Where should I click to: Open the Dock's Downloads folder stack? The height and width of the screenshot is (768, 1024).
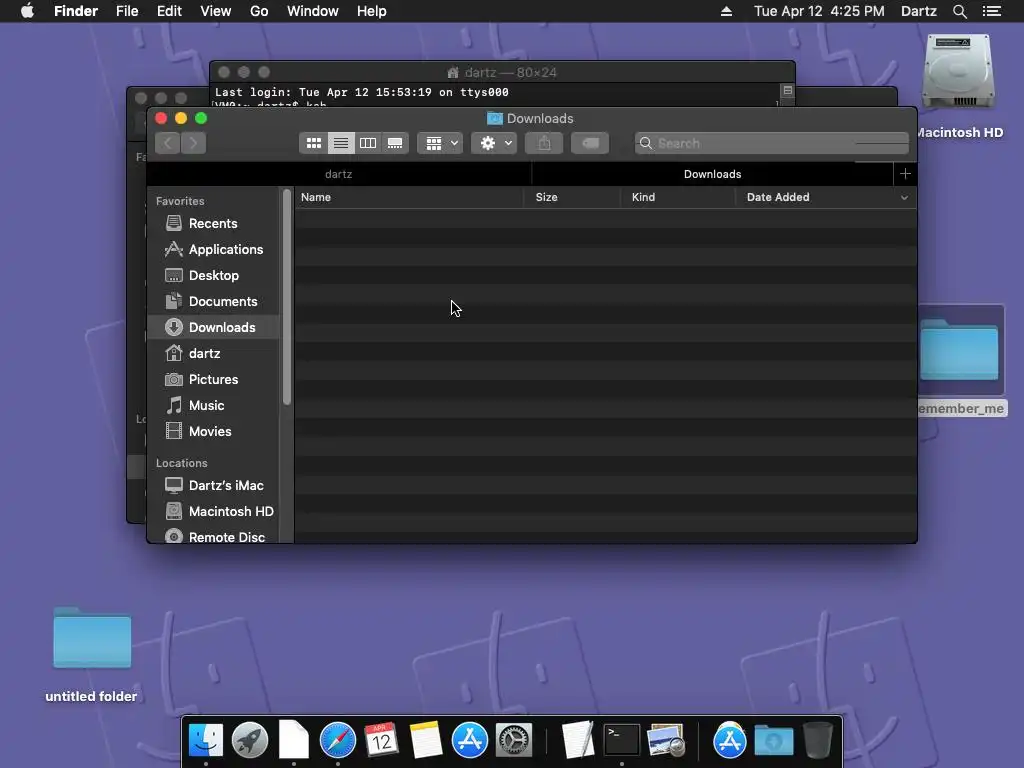pyautogui.click(x=774, y=741)
